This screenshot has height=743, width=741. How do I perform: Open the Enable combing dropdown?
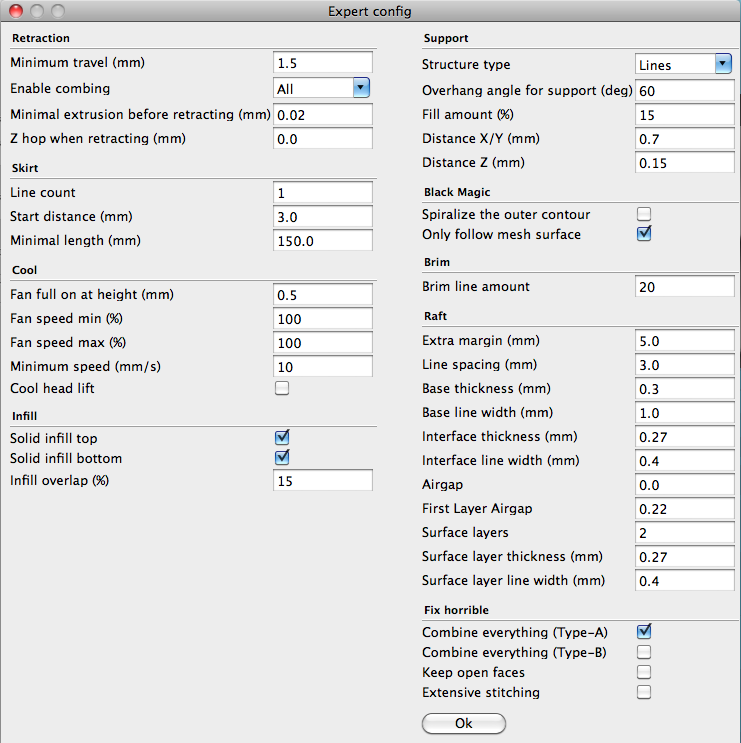tap(322, 89)
